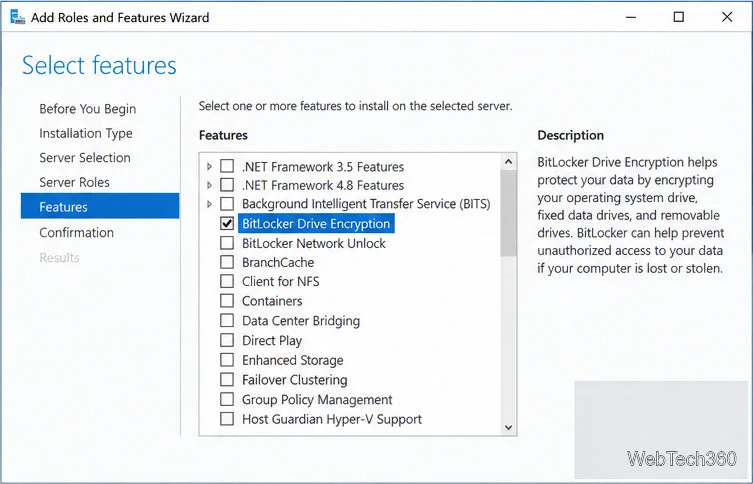Minimize the Add Roles and Features Wizard

click(631, 17)
